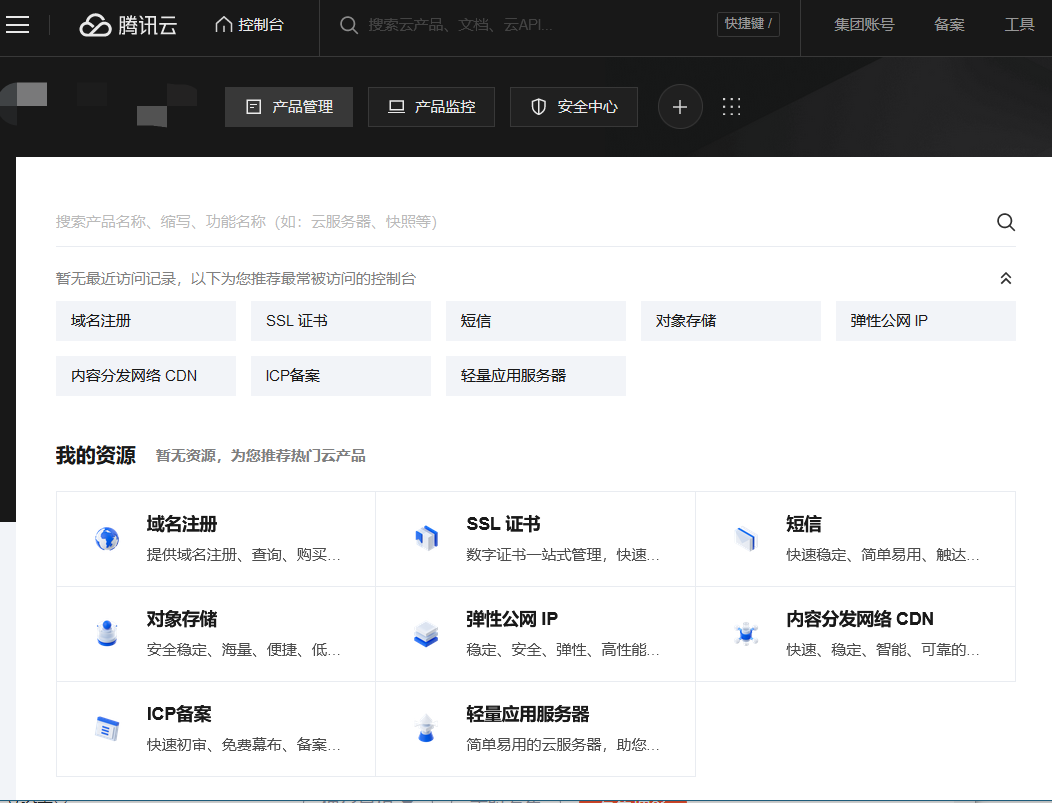Open the 集团账号 menu

864,25
